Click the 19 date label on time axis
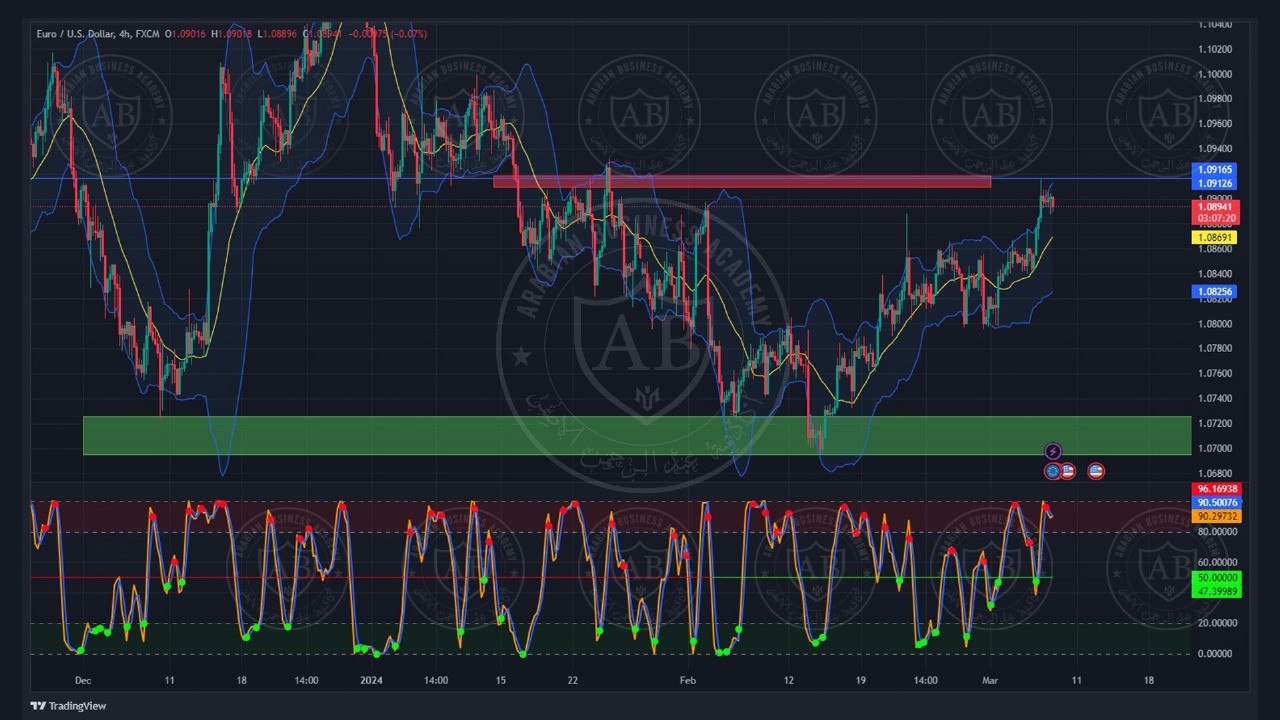 point(860,681)
